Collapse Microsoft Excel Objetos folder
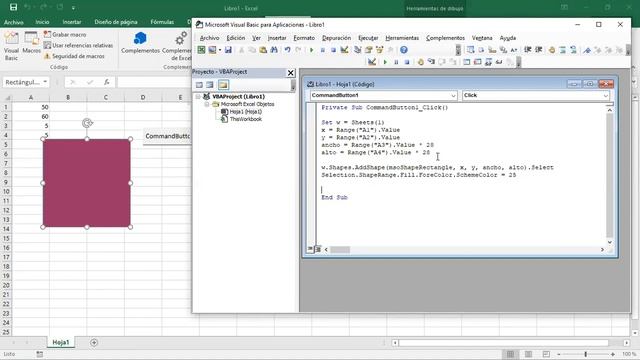The height and width of the screenshot is (360, 640). click(x=207, y=104)
